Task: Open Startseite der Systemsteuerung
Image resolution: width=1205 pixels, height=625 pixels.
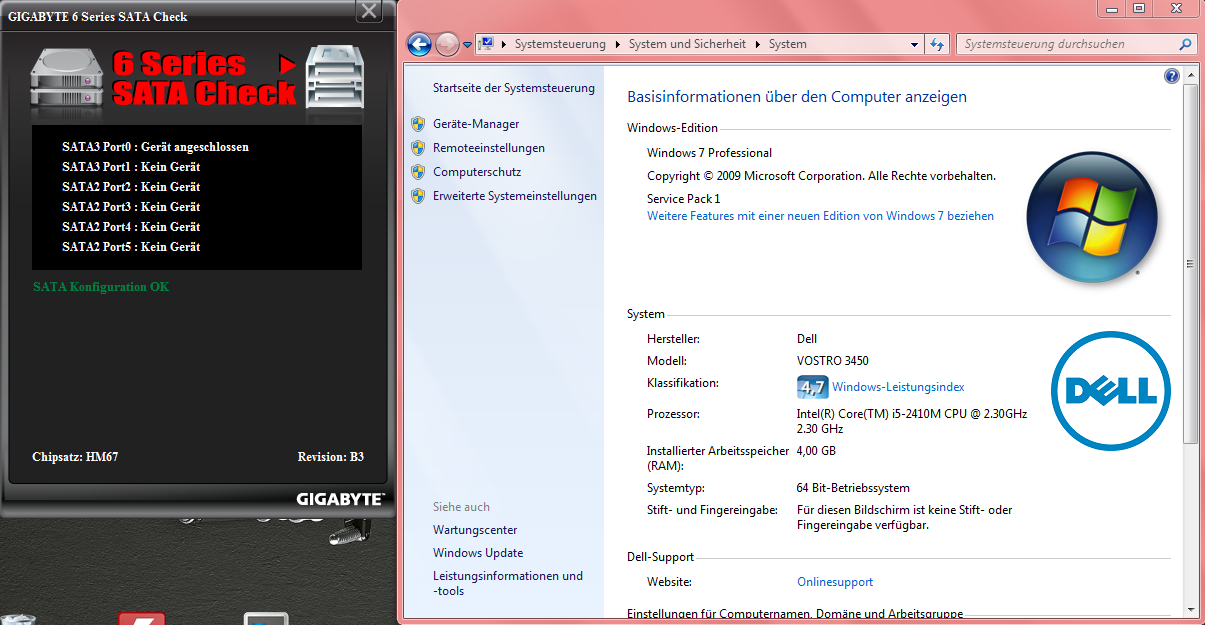Action: tap(514, 88)
